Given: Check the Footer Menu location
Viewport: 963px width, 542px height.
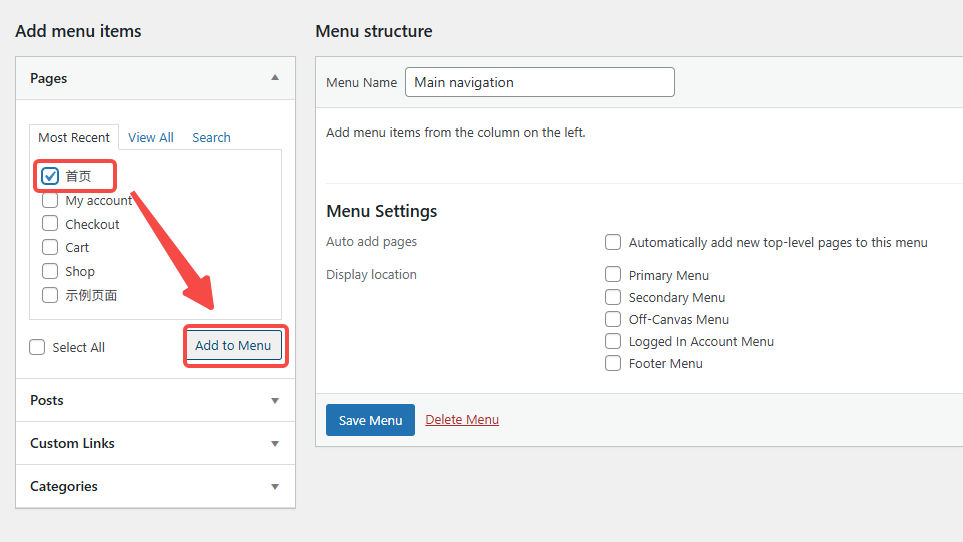Looking at the screenshot, I should (613, 363).
